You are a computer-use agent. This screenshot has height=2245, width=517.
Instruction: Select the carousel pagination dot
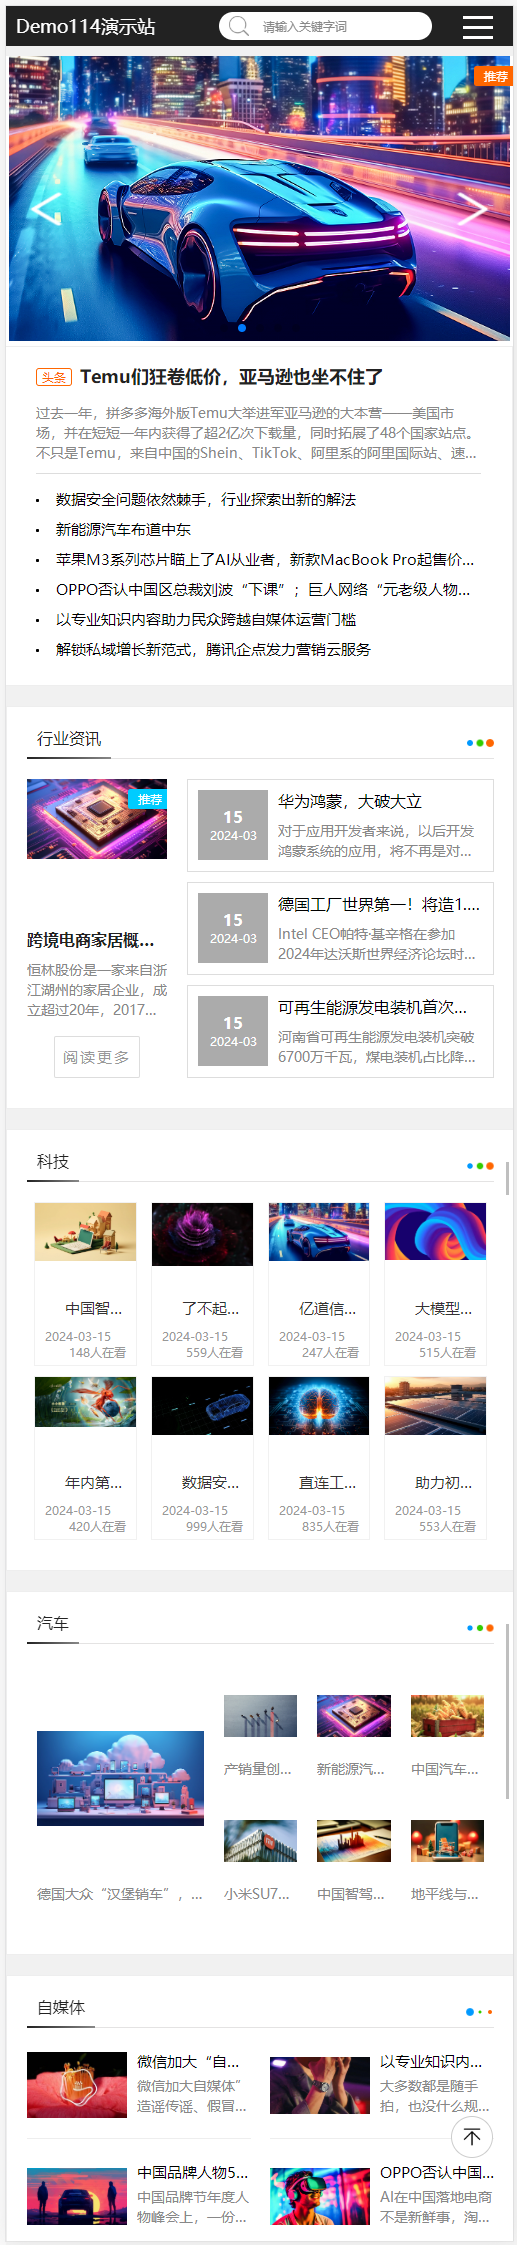point(242,328)
